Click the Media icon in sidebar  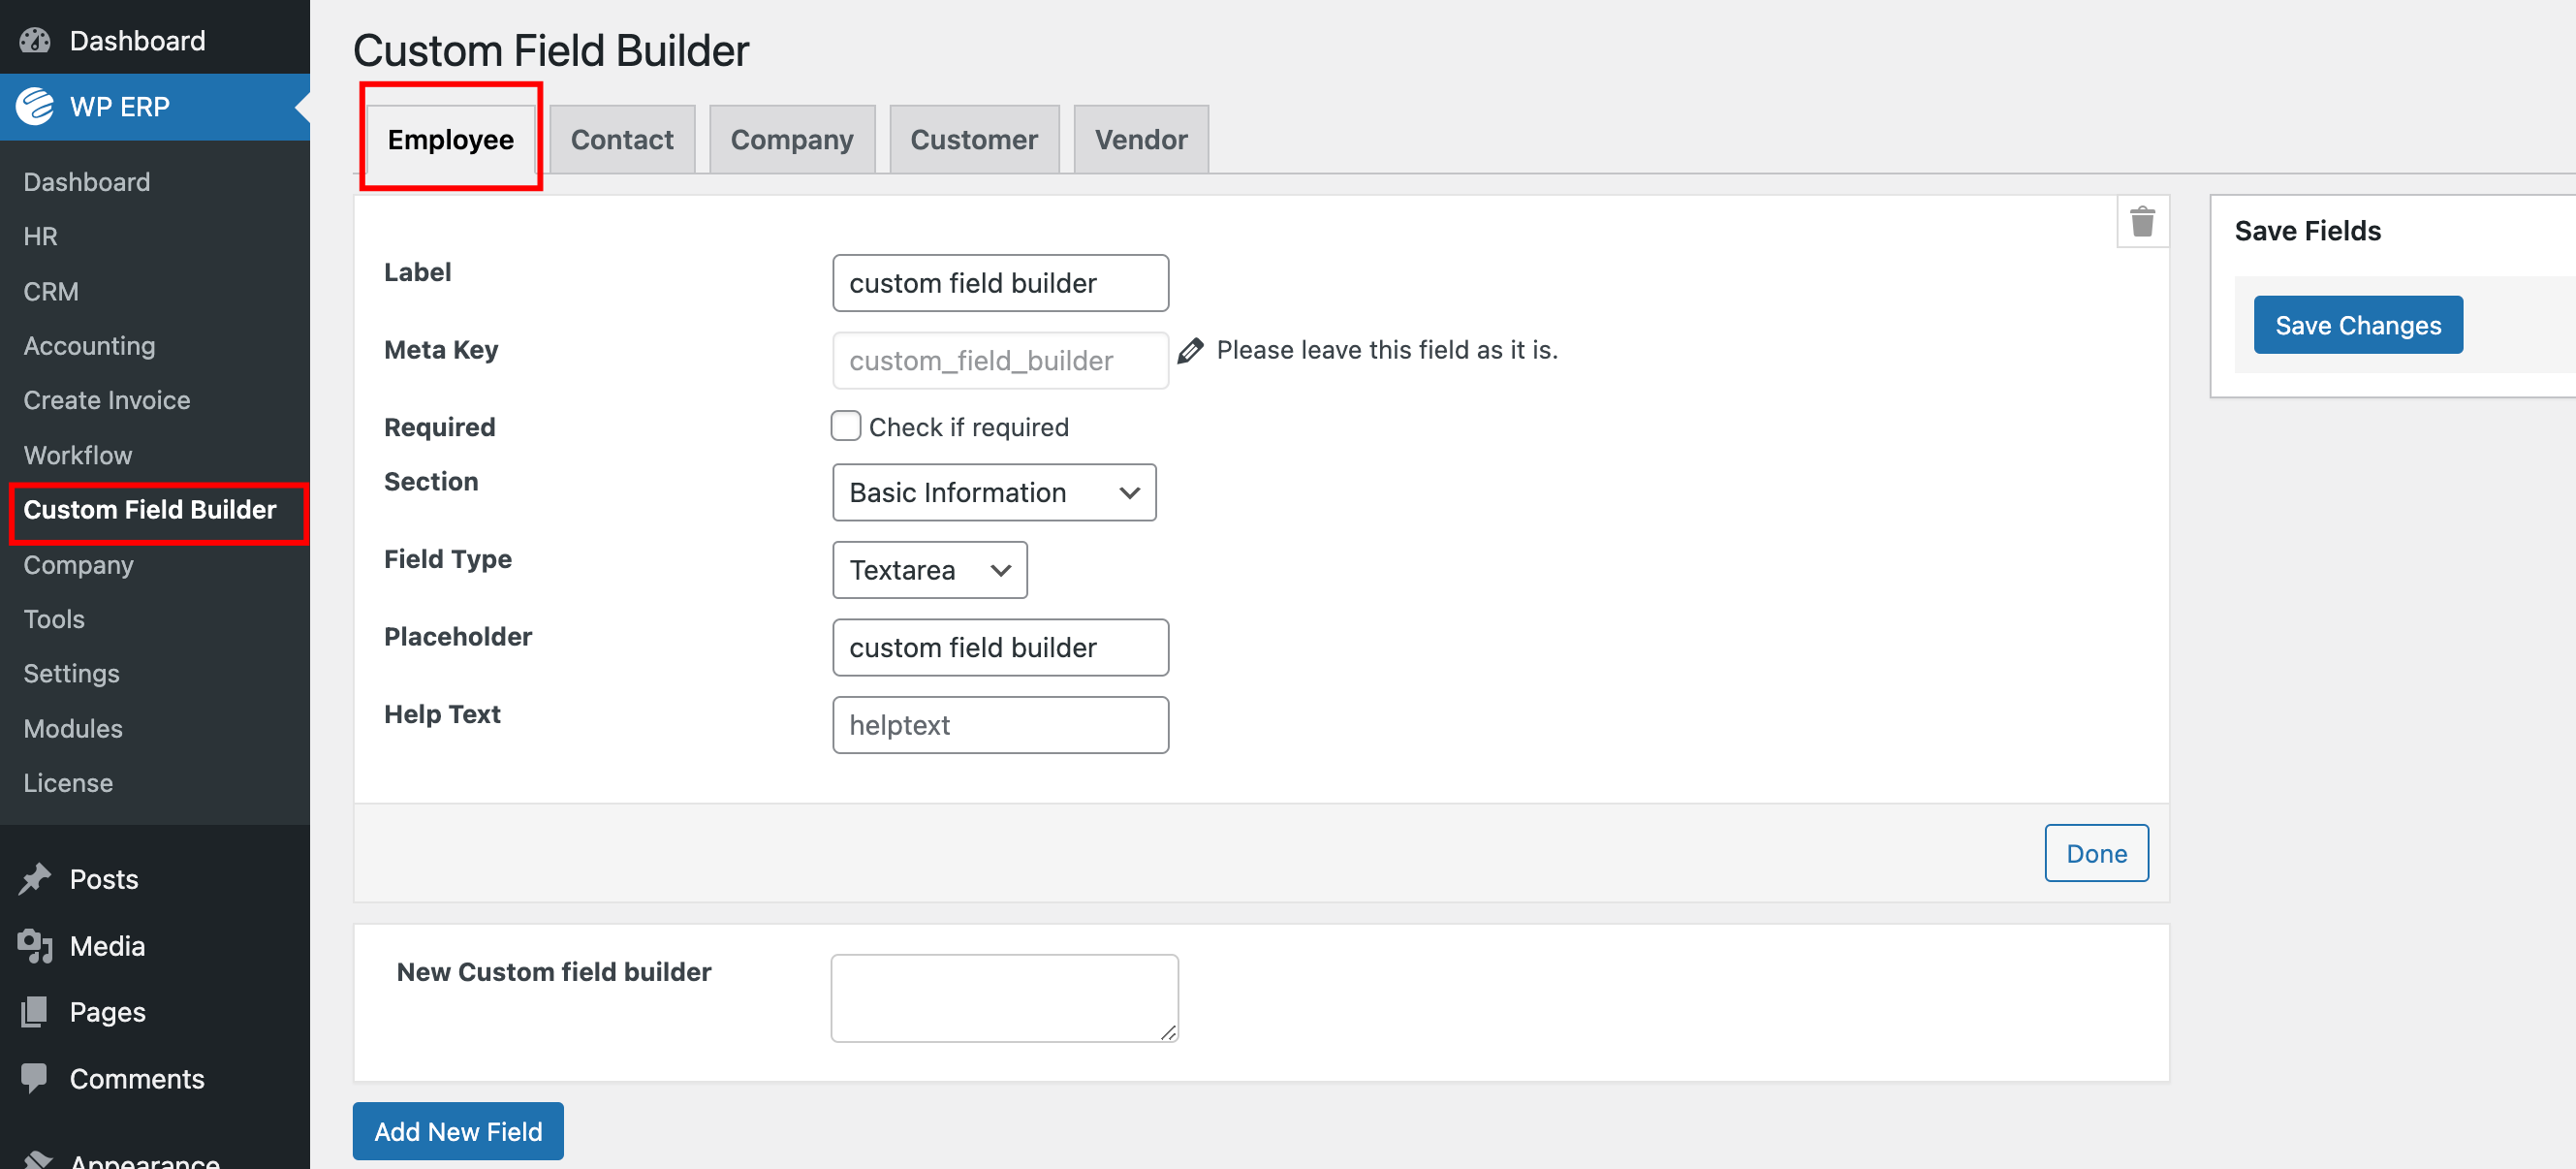click(x=35, y=945)
